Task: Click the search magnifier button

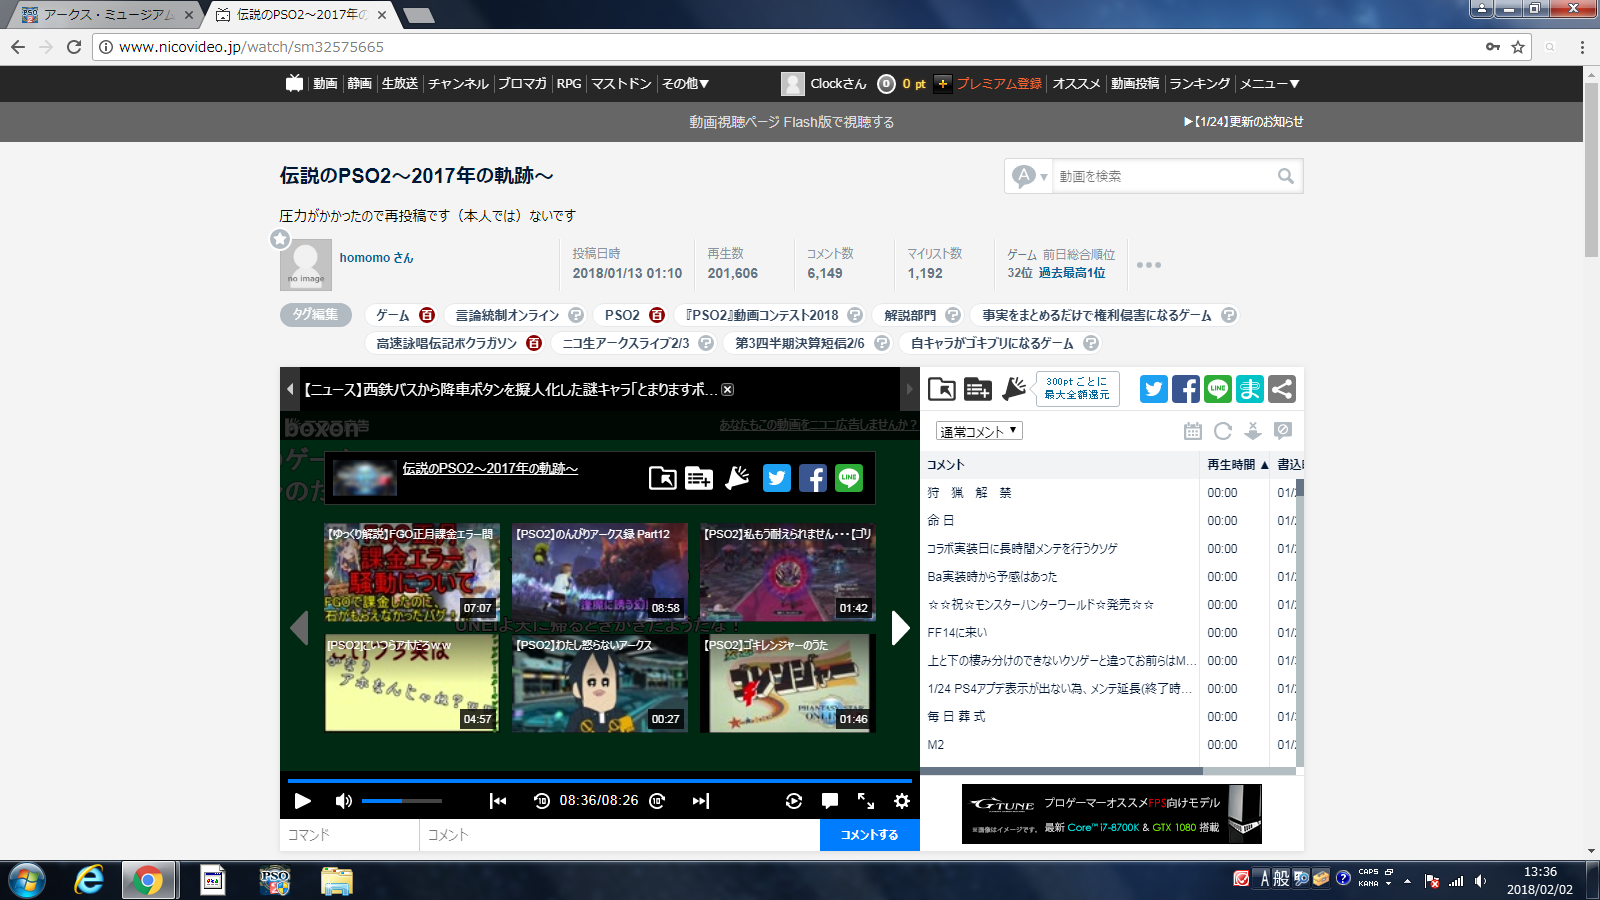Action: (x=1286, y=176)
